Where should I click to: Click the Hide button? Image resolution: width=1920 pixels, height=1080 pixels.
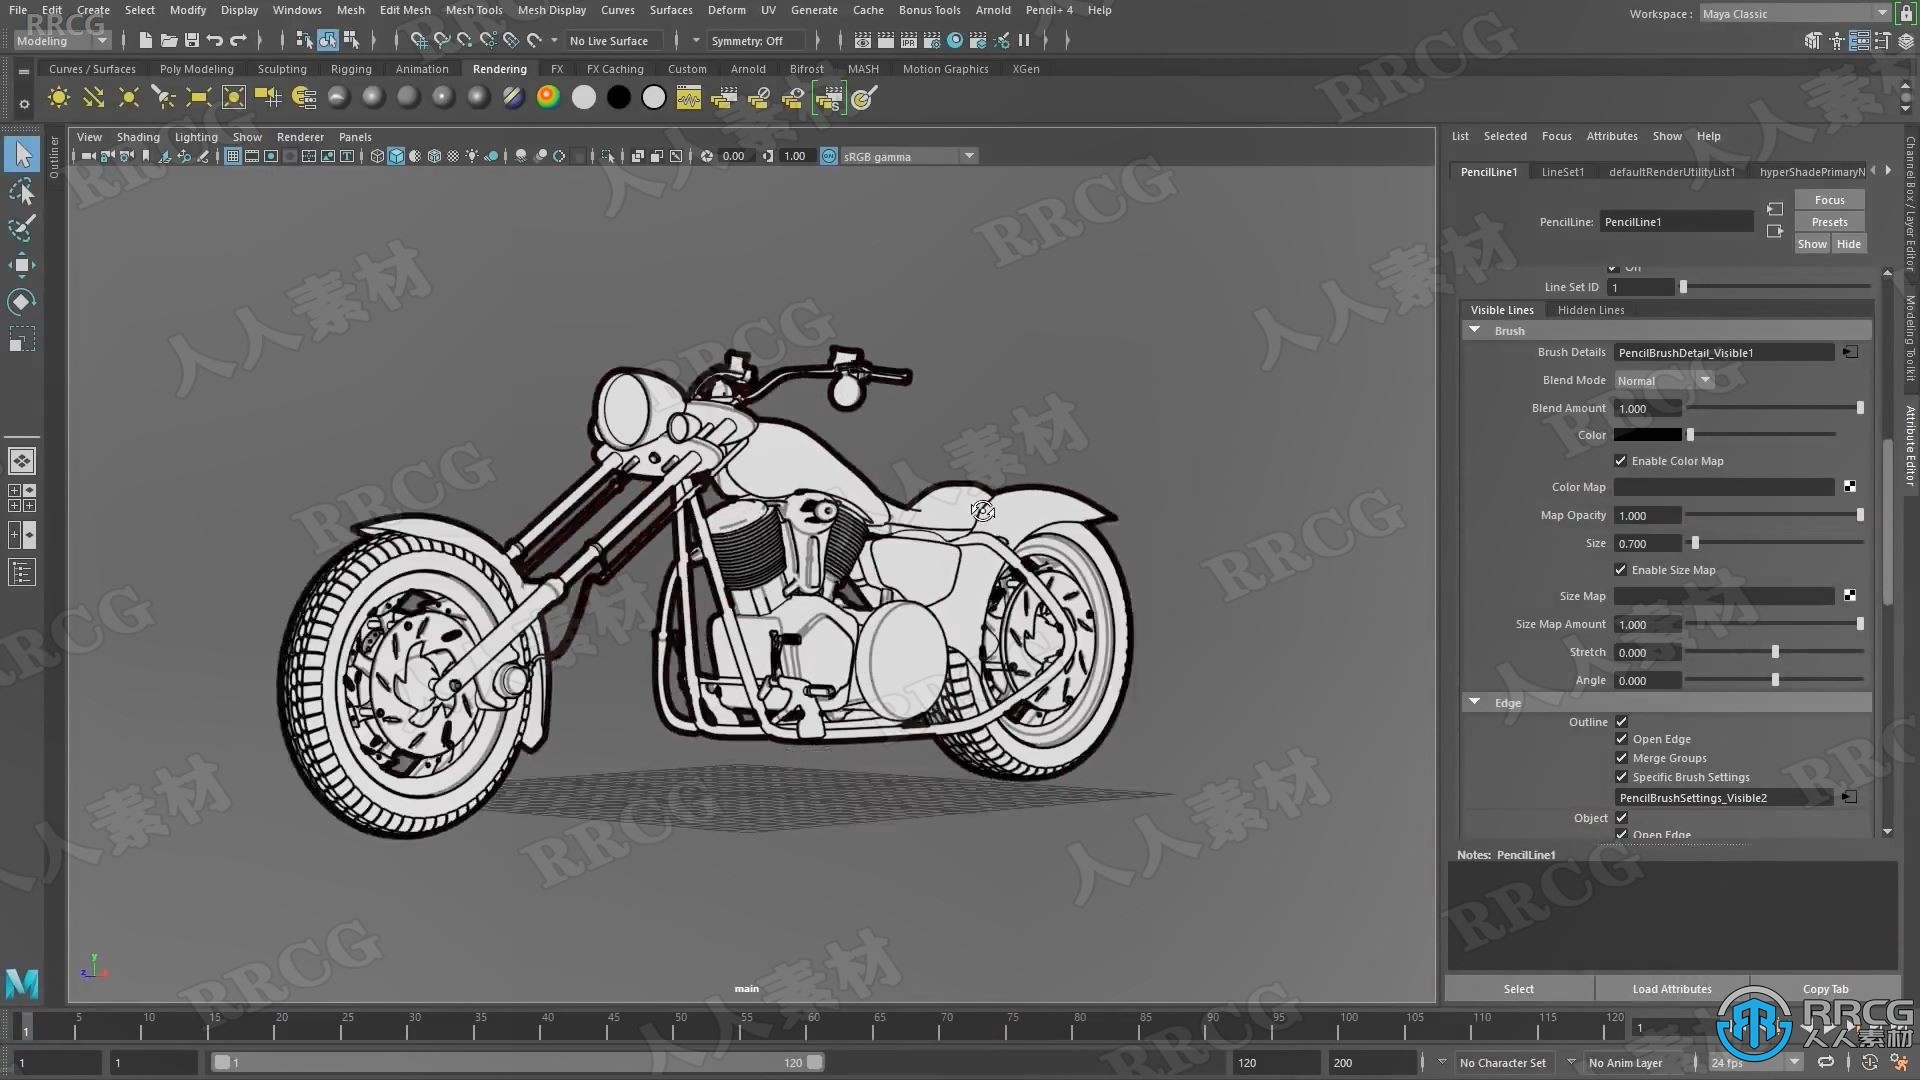click(x=1849, y=244)
